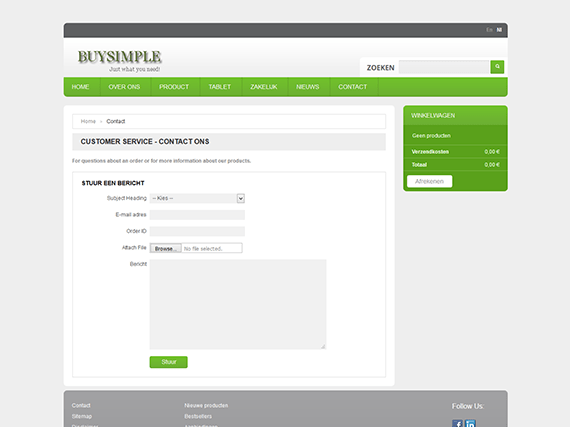The image size is (570, 427).
Task: Click Browse to attach a file
Action: tap(166, 249)
